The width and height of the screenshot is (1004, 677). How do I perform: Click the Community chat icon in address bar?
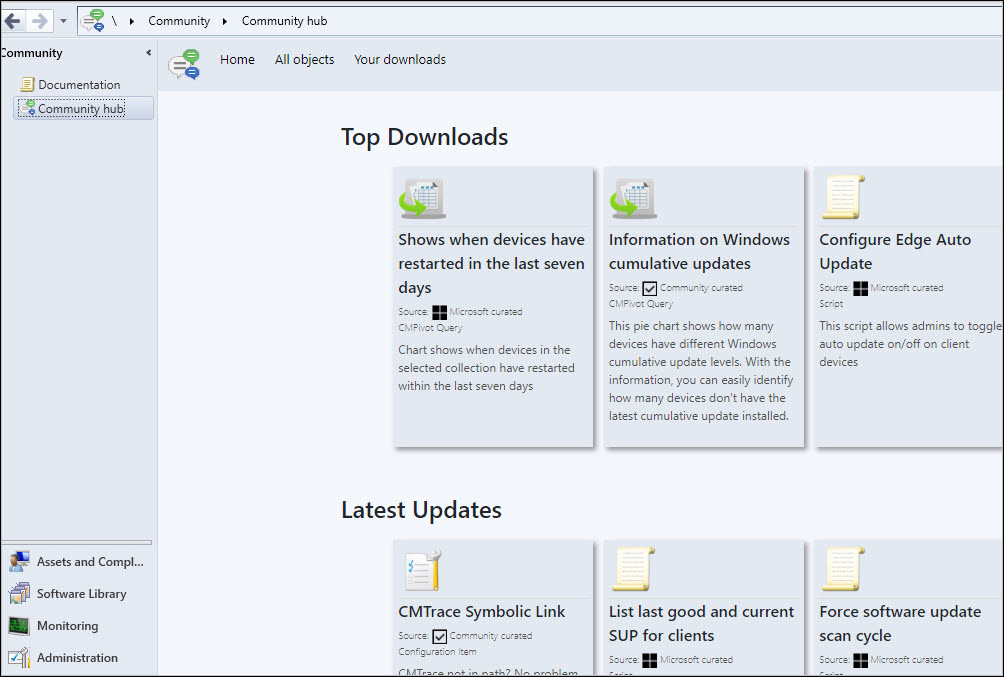pos(93,20)
